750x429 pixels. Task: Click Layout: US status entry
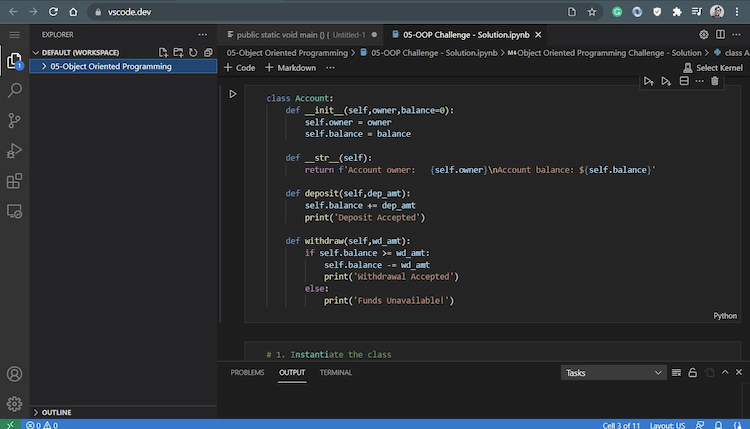point(667,425)
